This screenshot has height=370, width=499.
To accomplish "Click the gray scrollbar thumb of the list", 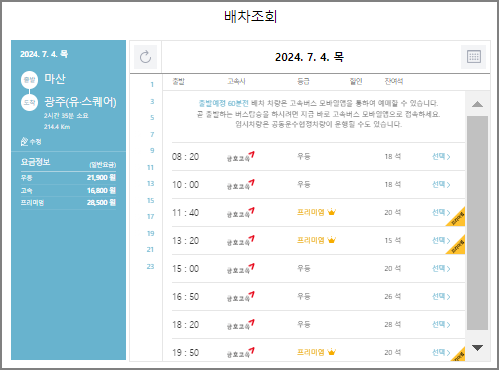I will click(x=477, y=223).
